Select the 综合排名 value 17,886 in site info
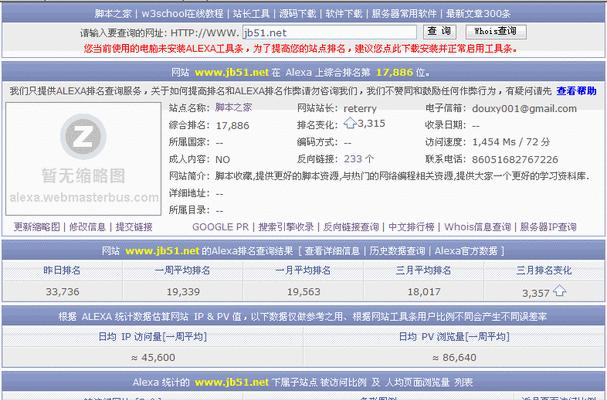Viewport: 607px width, 400px height. tap(232, 125)
